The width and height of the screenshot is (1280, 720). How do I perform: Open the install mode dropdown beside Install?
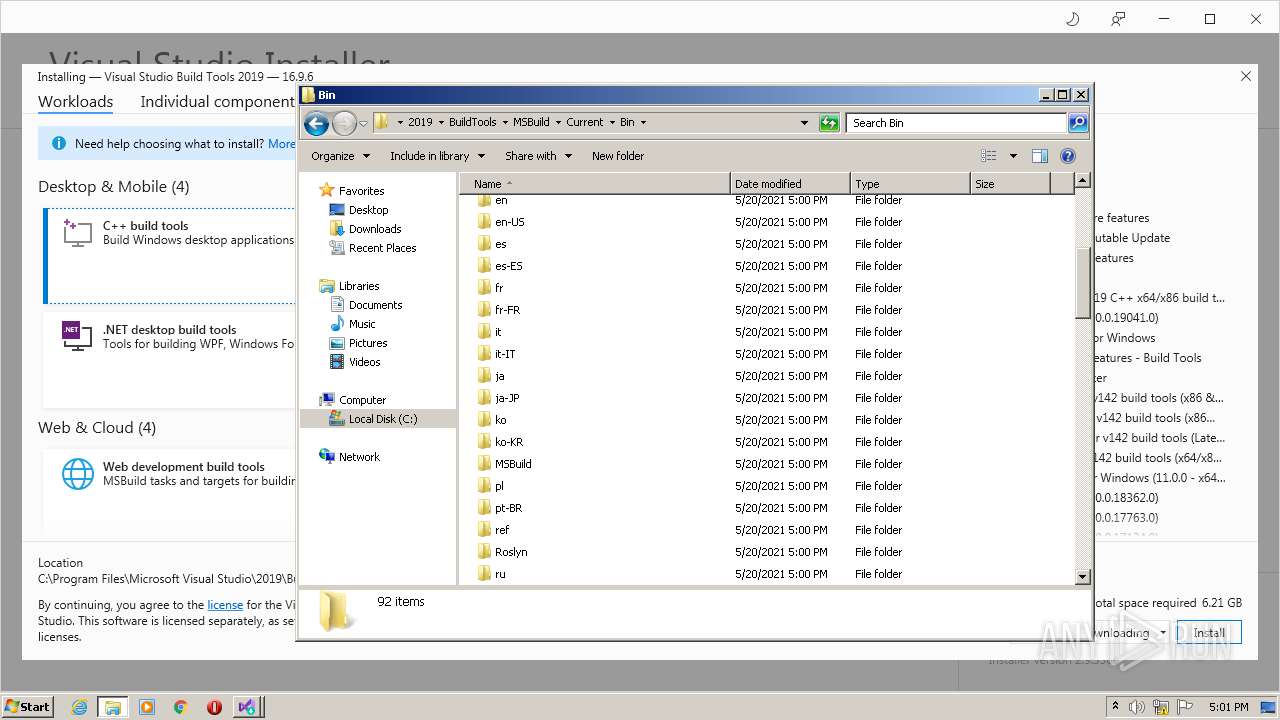click(x=1163, y=633)
